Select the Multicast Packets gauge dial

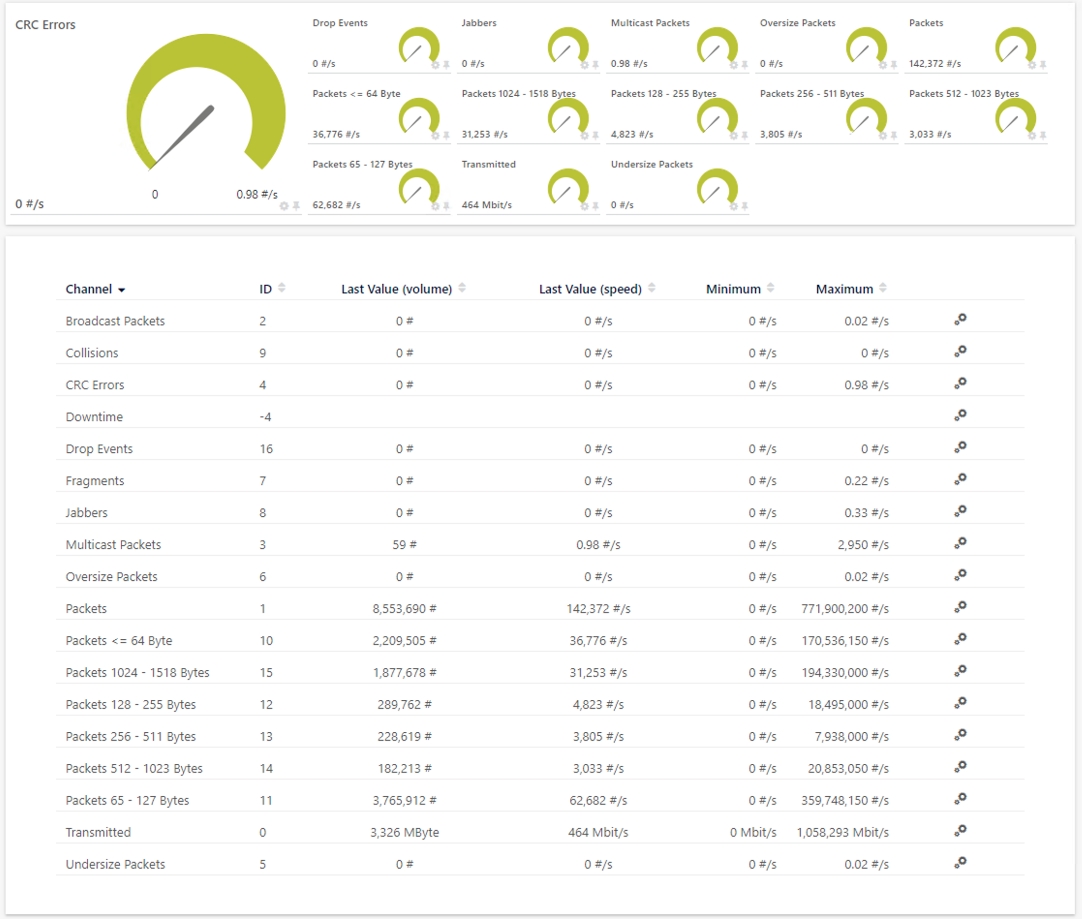click(717, 46)
